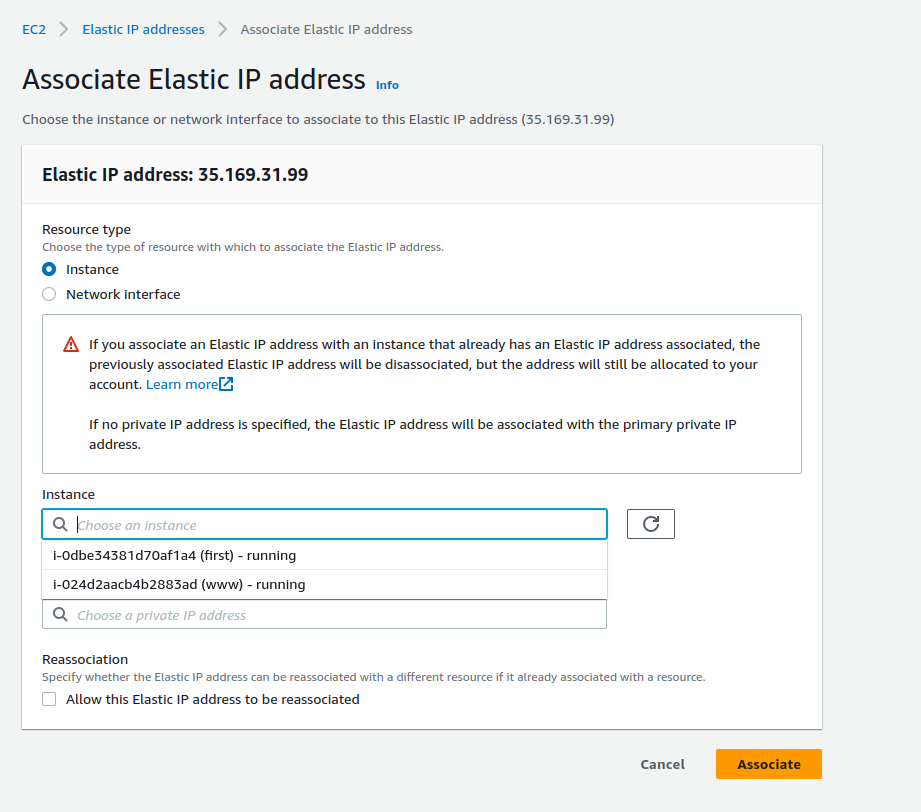
Task: Click the search magnifier in the instance field
Action: 60,523
